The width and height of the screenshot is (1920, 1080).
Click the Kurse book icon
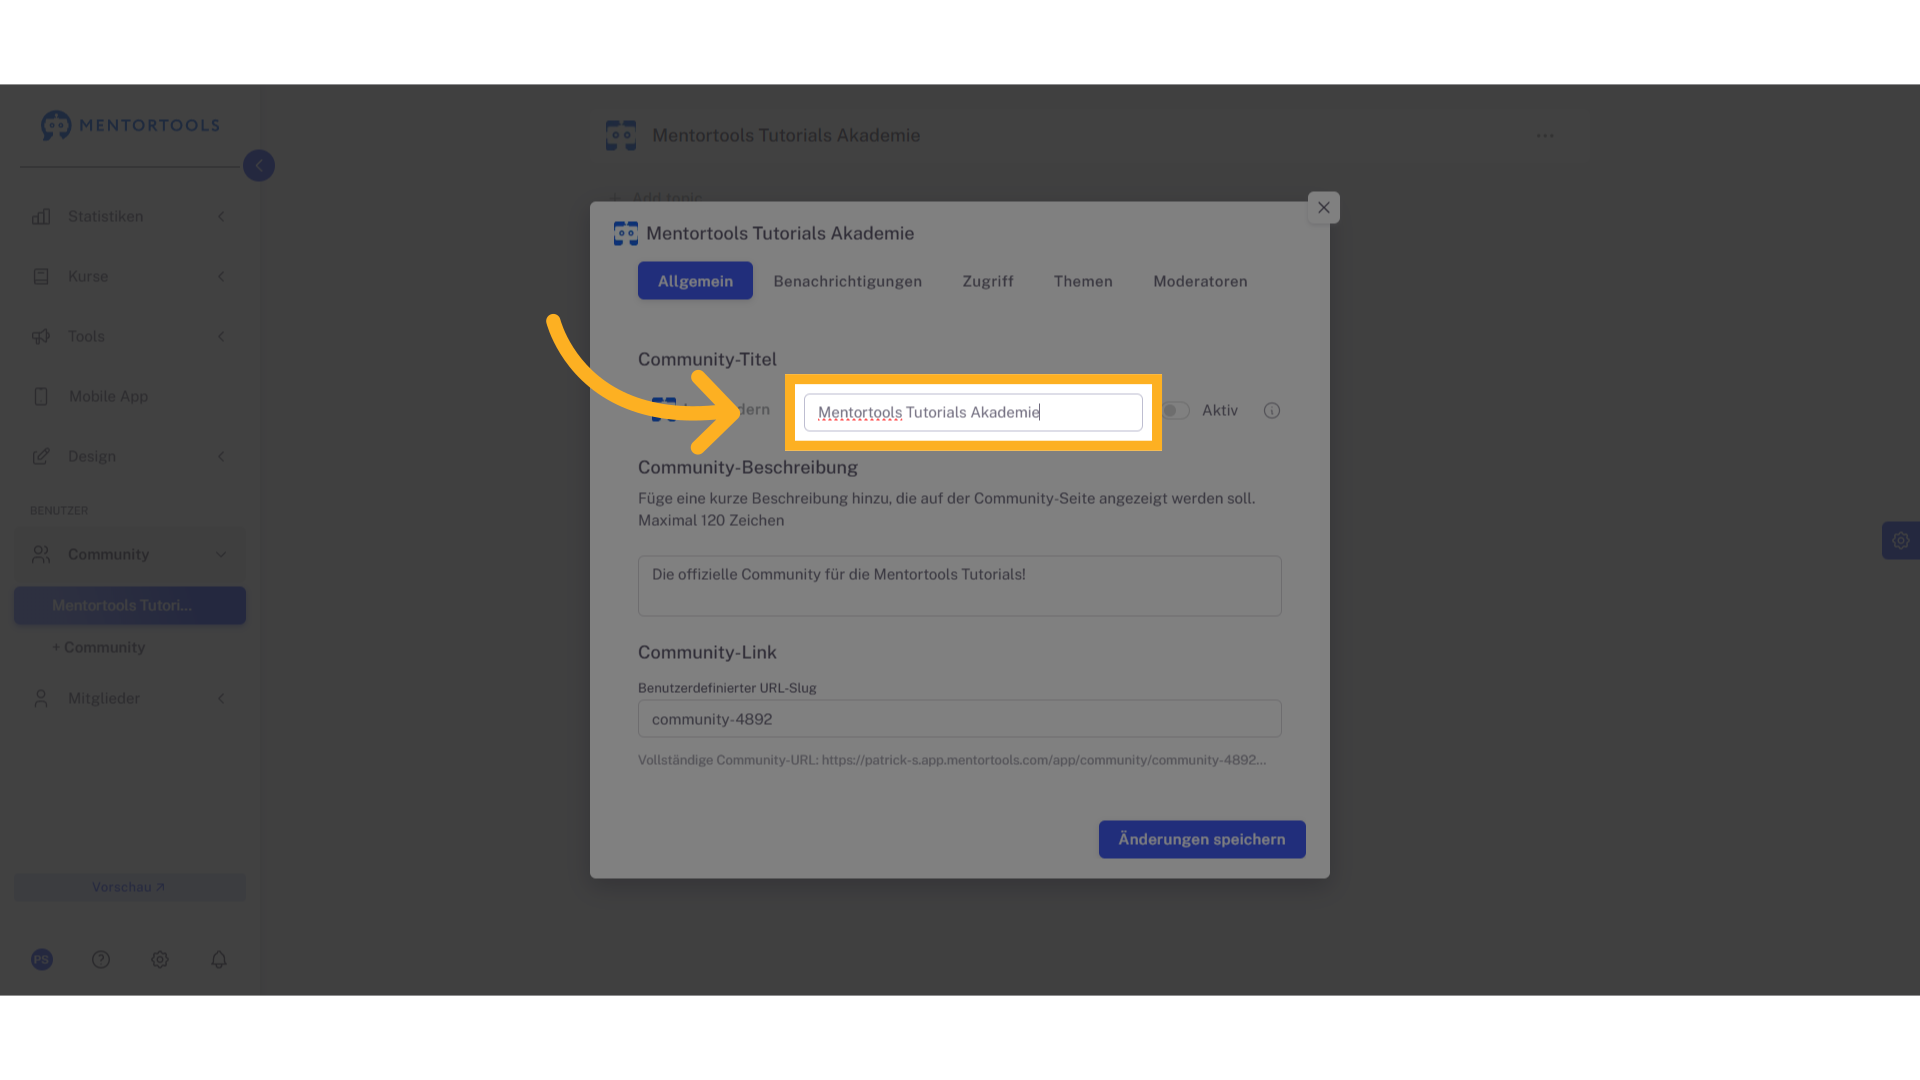41,277
